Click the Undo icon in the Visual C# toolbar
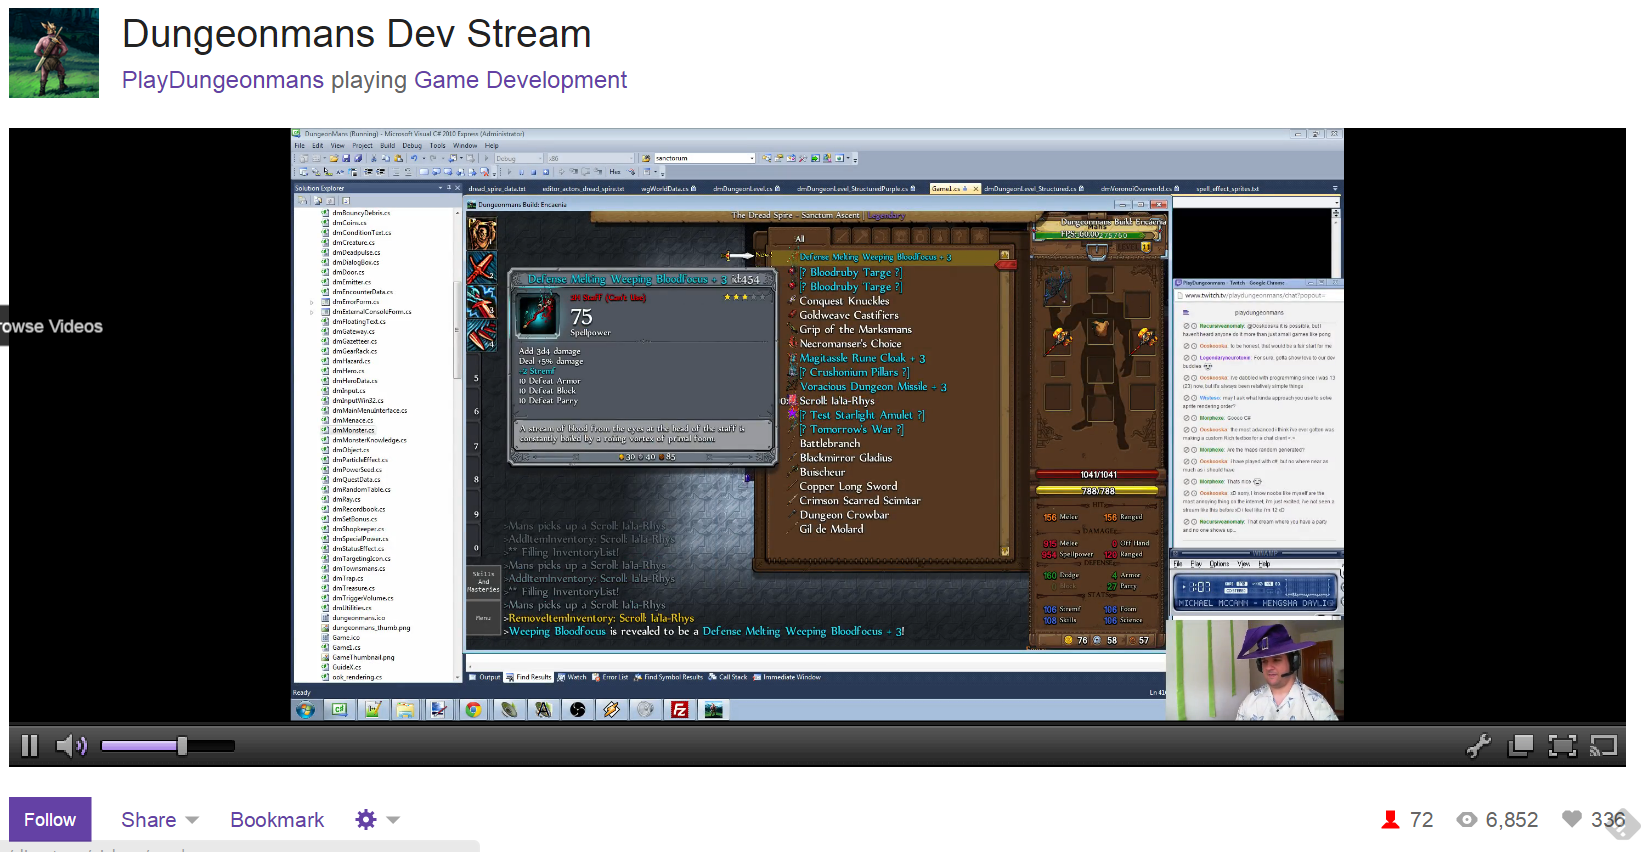Screen dimensions: 1648x852 413,158
